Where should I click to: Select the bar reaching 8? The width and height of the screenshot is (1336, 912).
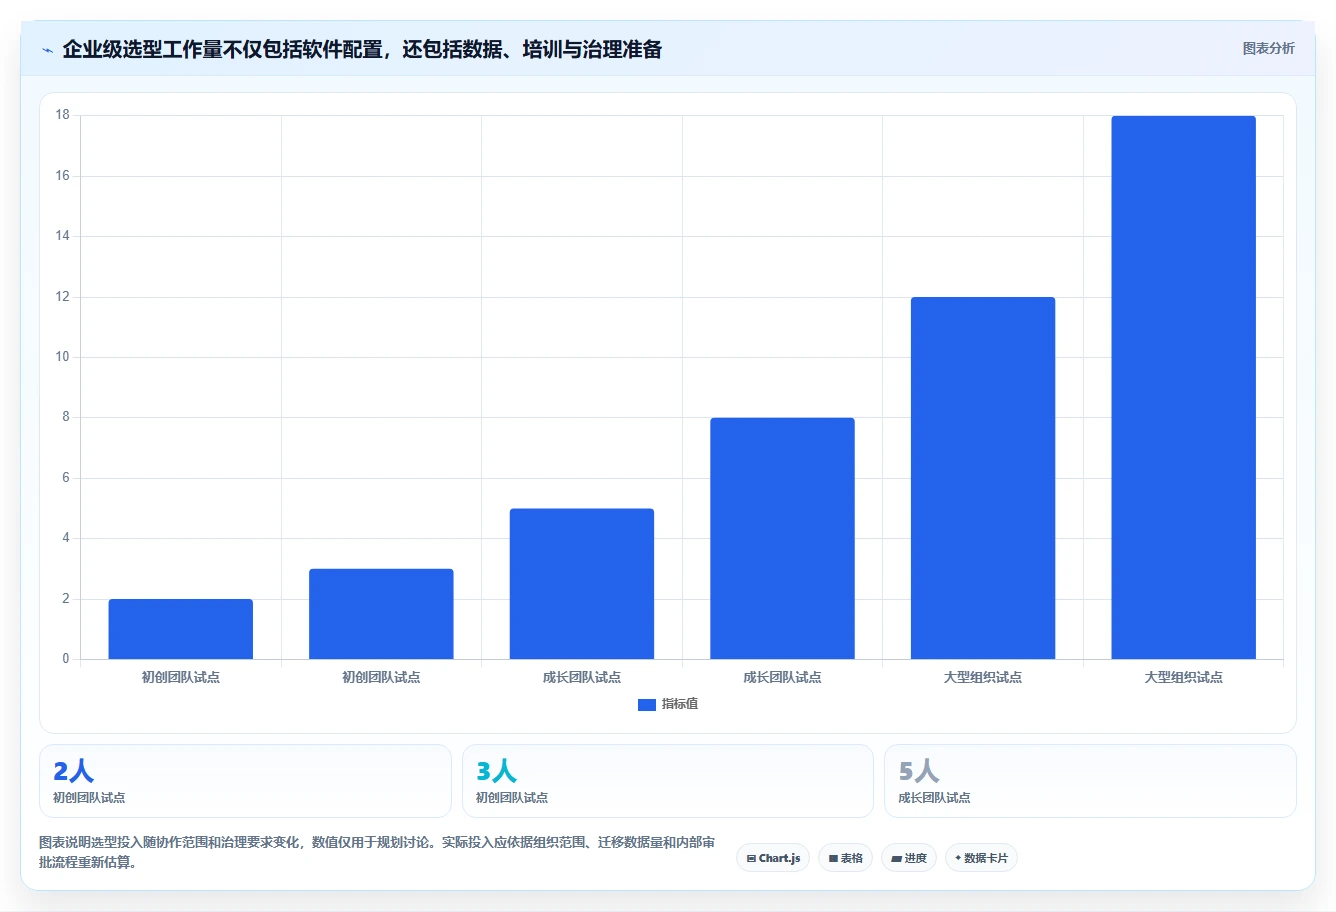(782, 538)
